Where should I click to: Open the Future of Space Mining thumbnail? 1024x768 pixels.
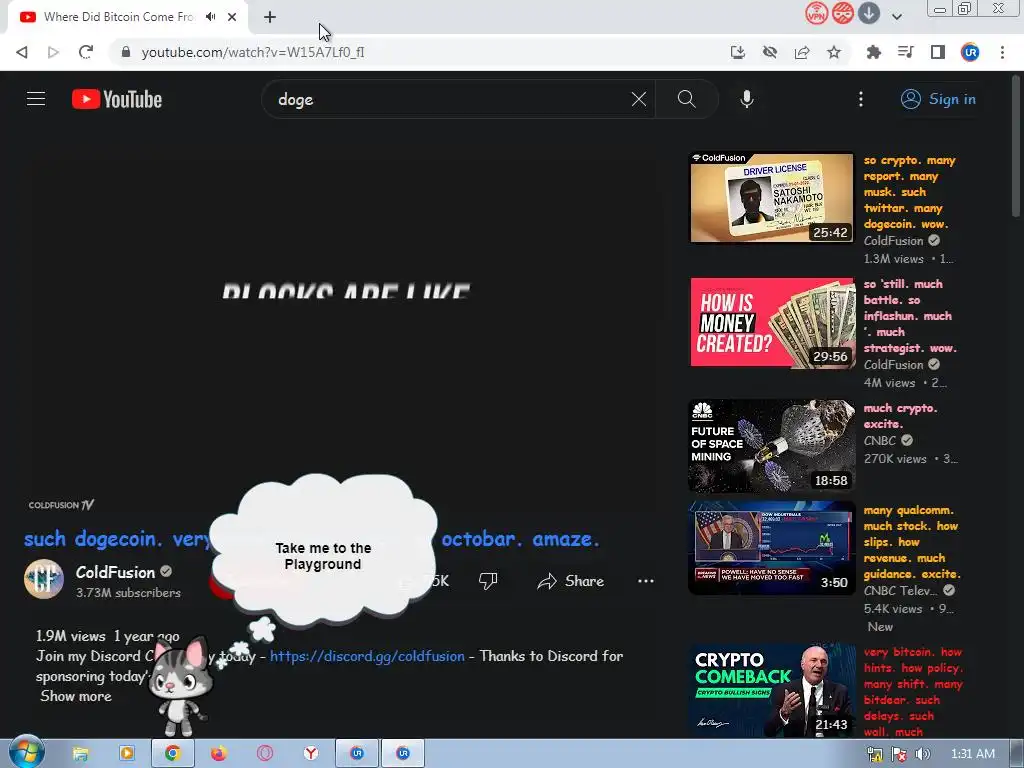coord(772,446)
